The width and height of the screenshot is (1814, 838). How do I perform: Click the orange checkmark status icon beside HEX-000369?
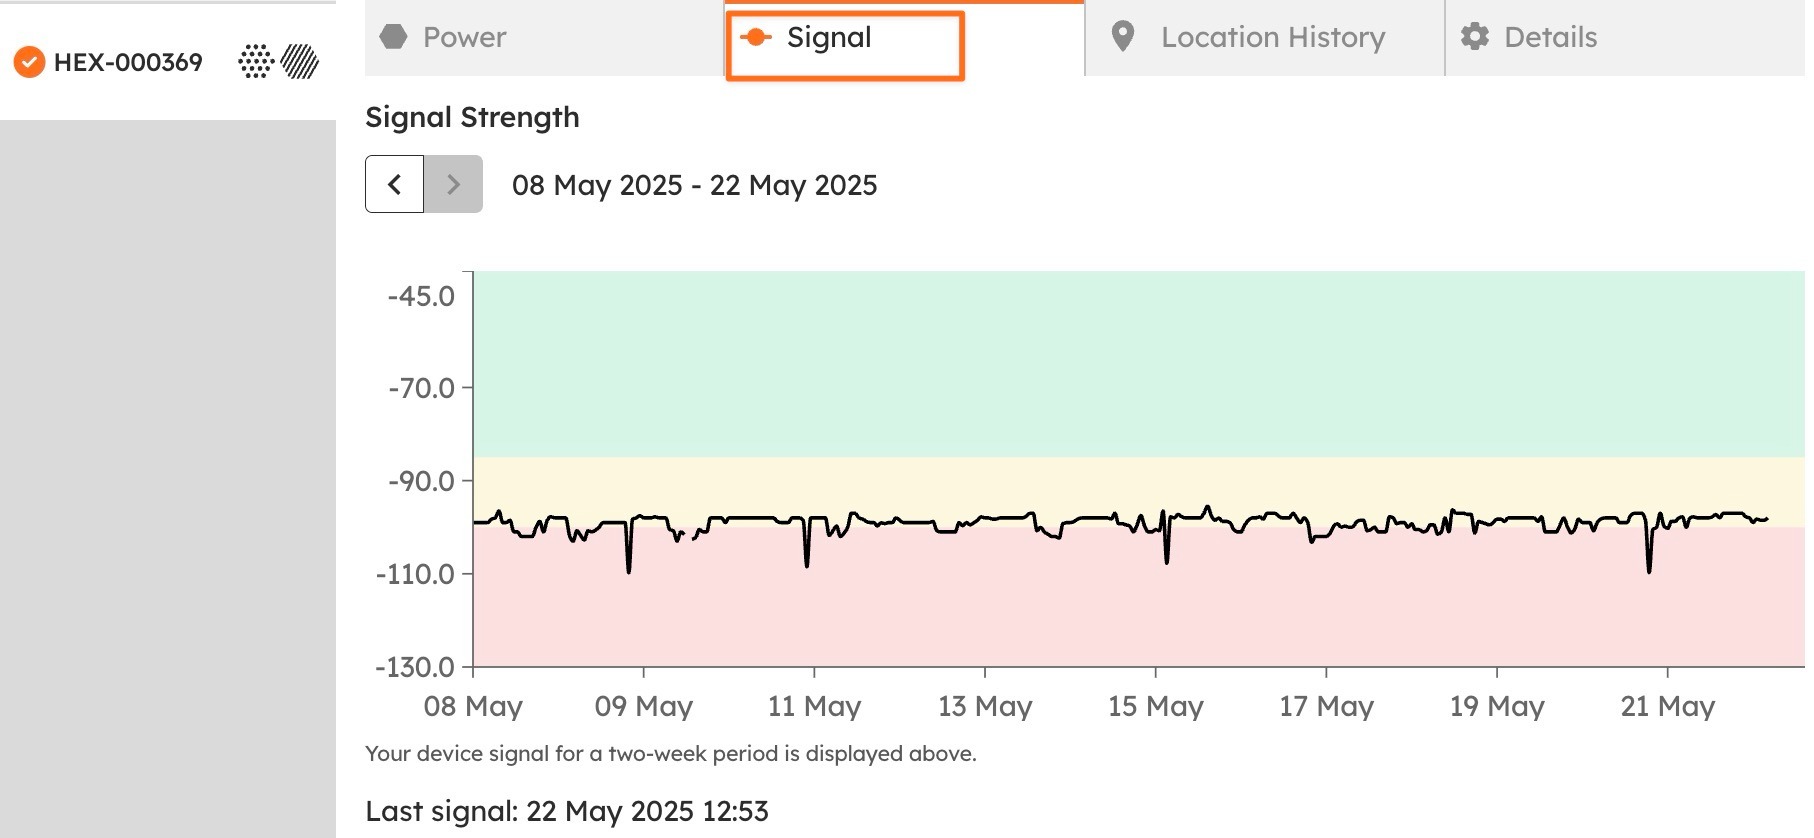(29, 62)
